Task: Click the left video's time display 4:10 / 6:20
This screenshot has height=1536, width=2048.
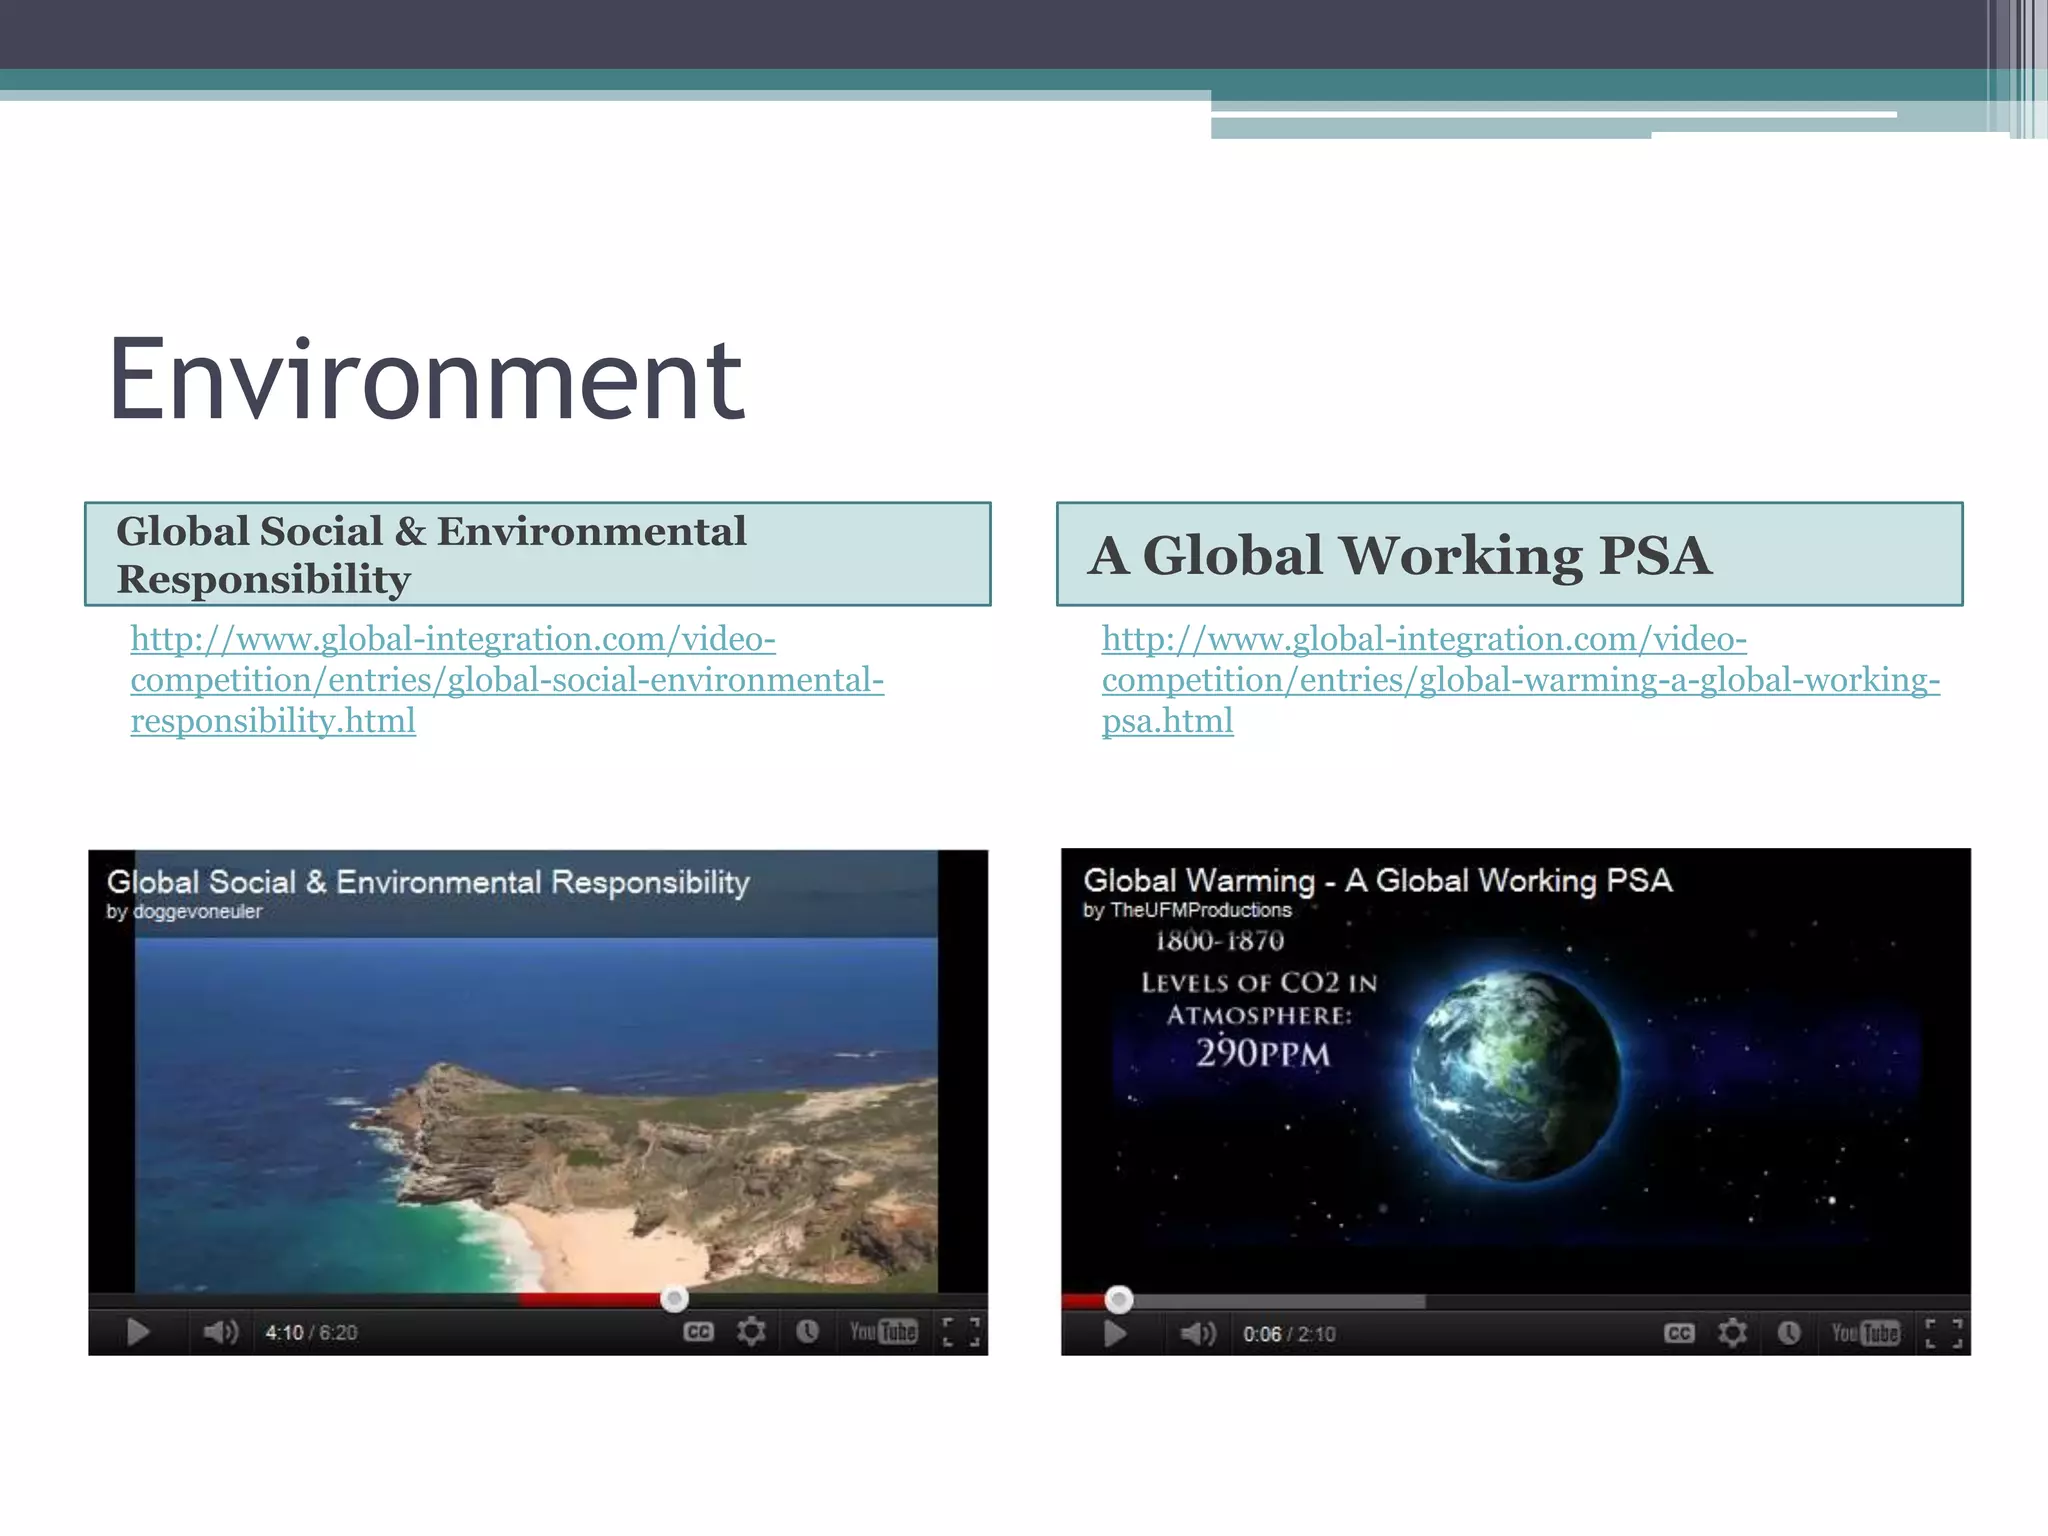Action: (x=311, y=1332)
